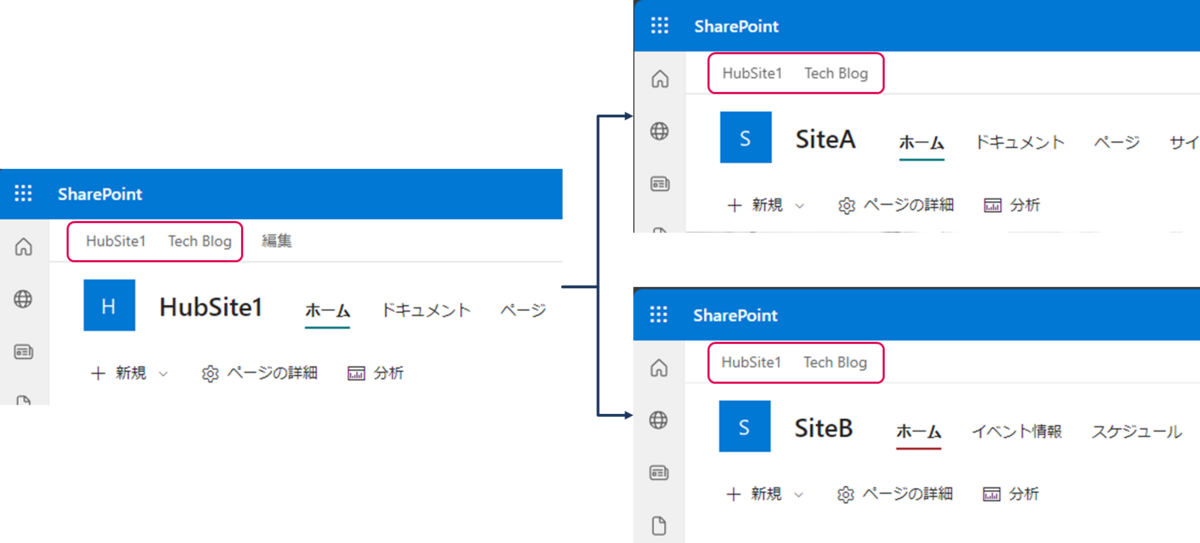
Task: Open 分析 in HubSite1 window
Action: pos(376,373)
